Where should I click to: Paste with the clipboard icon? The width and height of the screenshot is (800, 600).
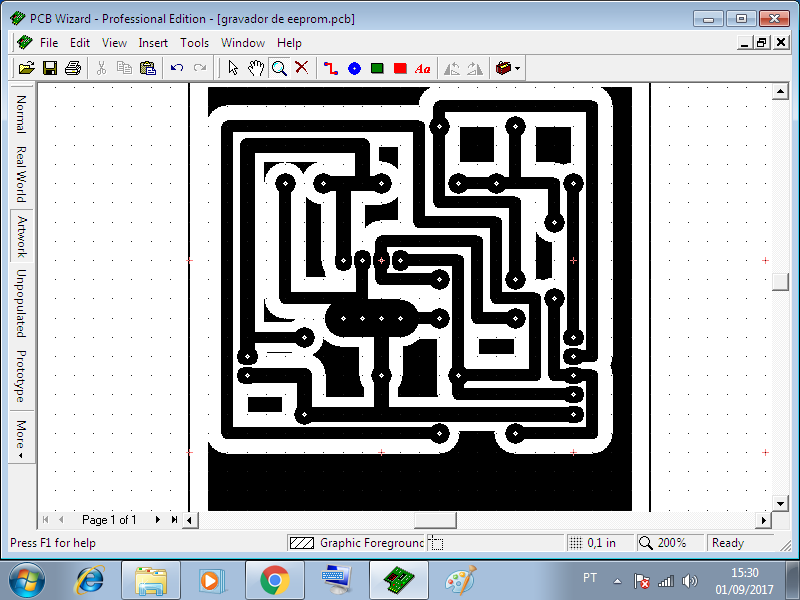(x=147, y=68)
